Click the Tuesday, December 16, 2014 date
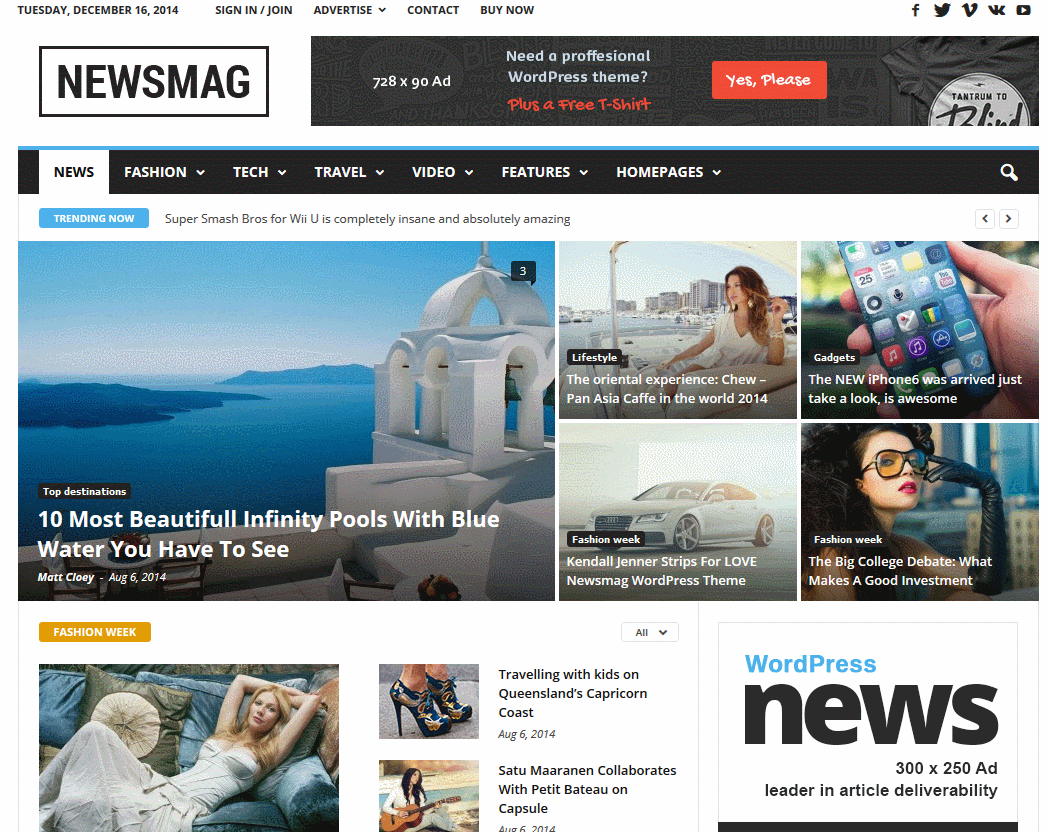 [x=98, y=10]
